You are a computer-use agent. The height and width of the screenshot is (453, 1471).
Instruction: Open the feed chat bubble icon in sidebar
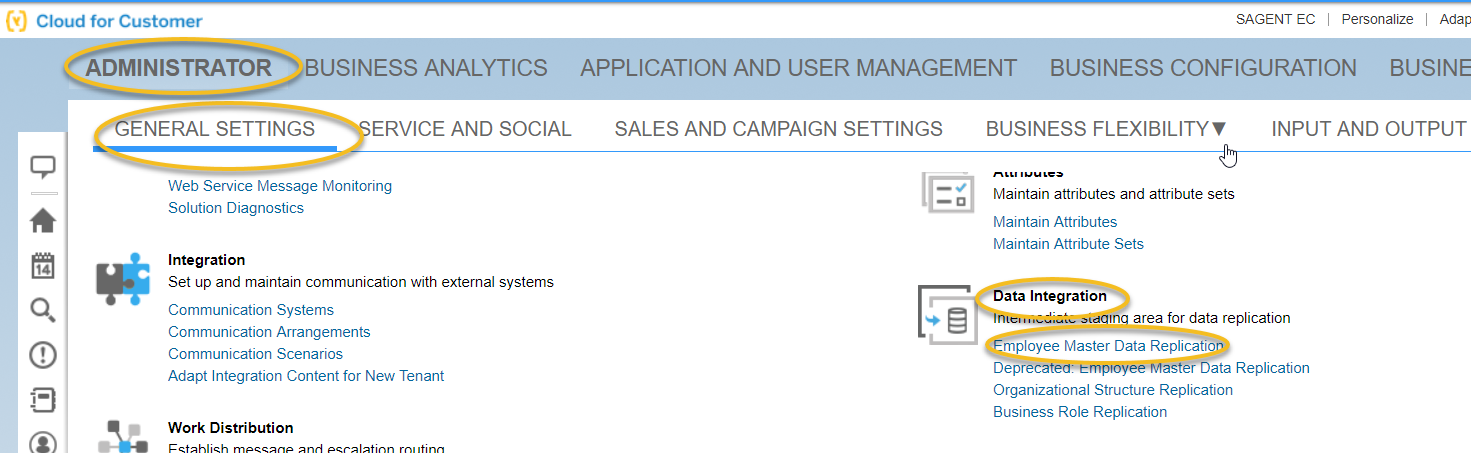(43, 167)
